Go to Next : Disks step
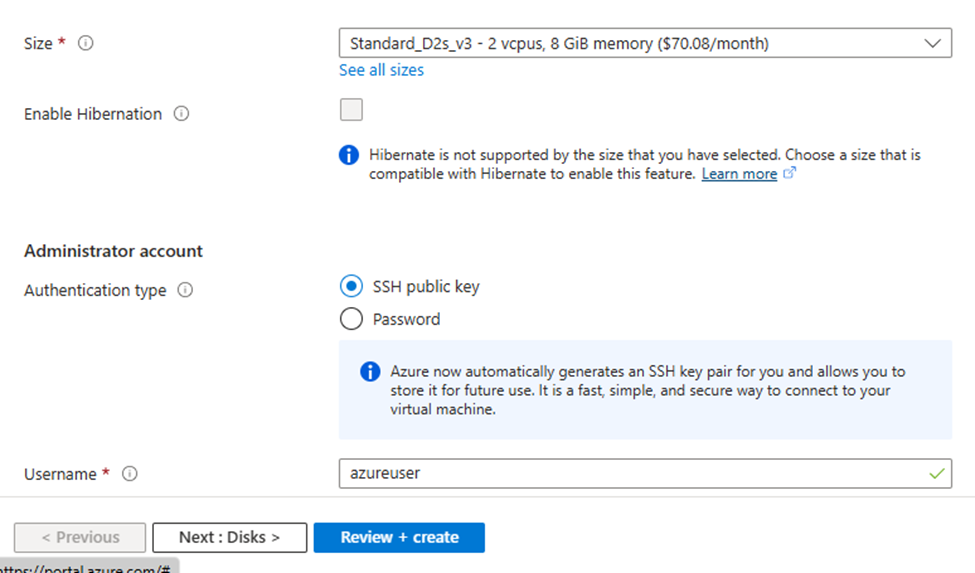 point(230,537)
